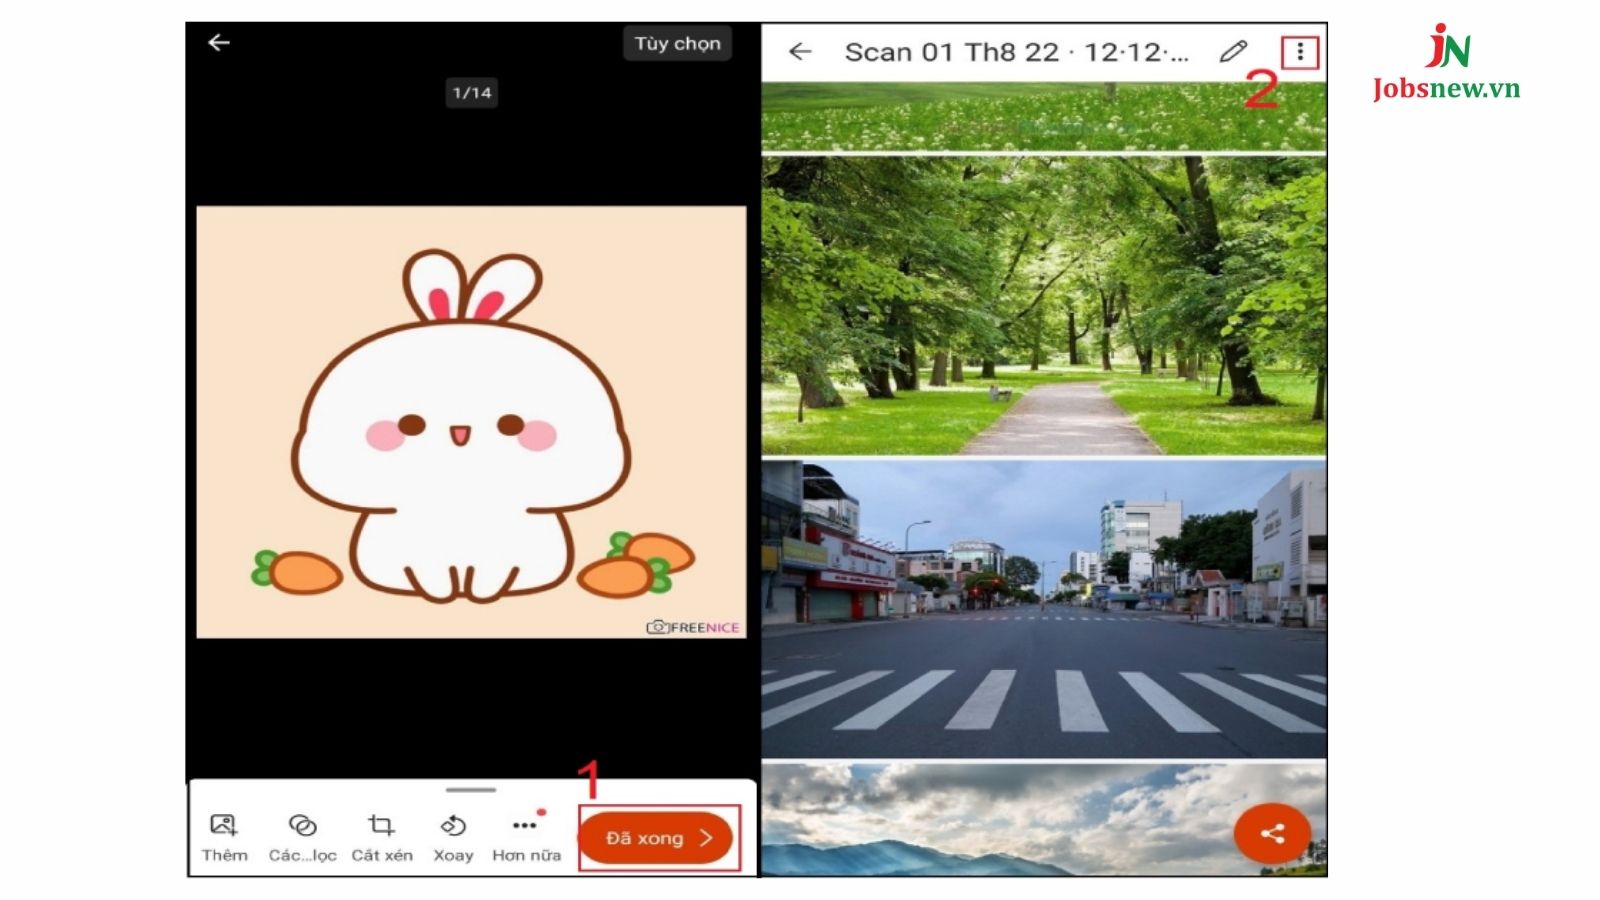Click the Jobsnew.vn logo
The height and width of the screenshot is (900, 1600).
(x=1446, y=63)
